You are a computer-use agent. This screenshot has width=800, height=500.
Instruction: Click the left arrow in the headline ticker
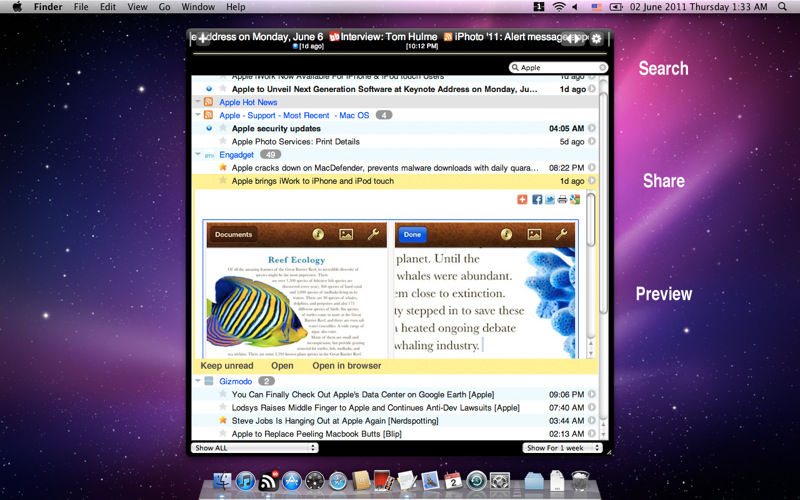click(569, 39)
